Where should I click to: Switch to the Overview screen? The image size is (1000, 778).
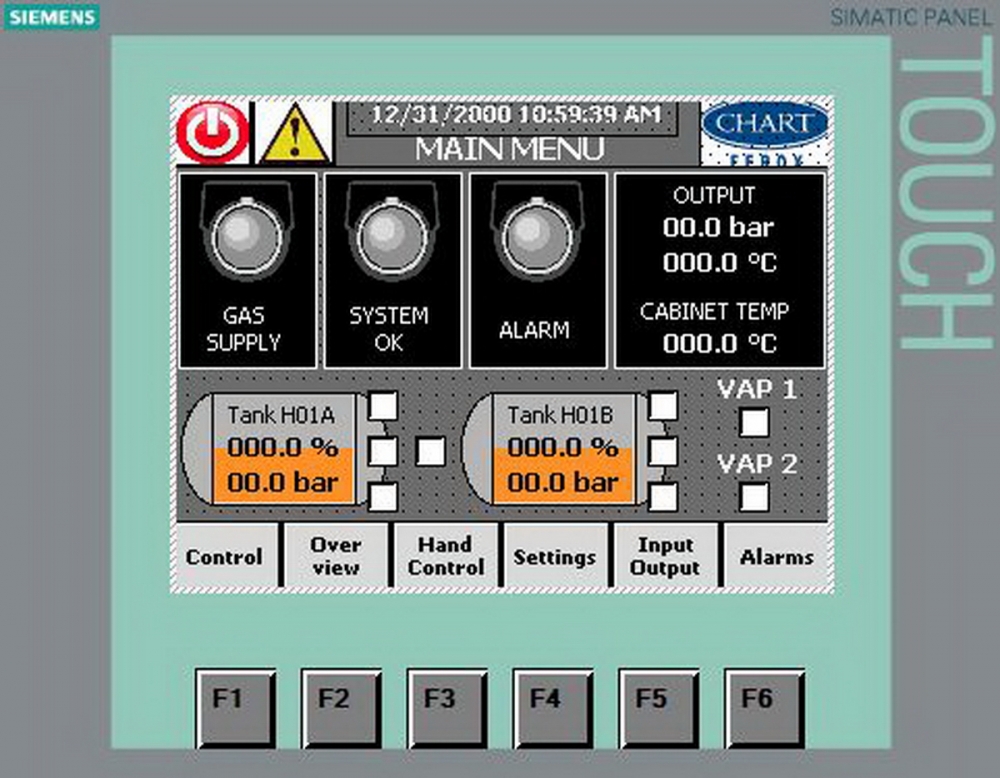tap(335, 557)
